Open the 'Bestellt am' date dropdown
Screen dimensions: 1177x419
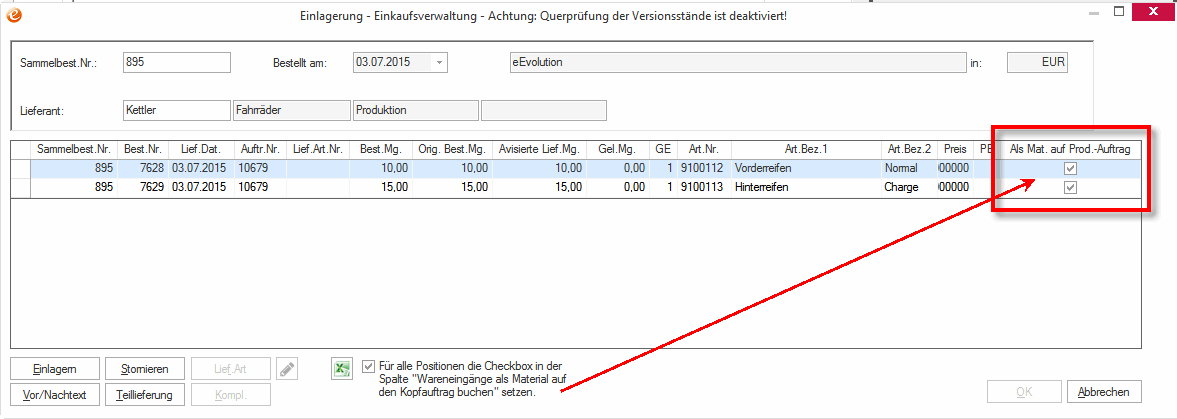click(439, 62)
